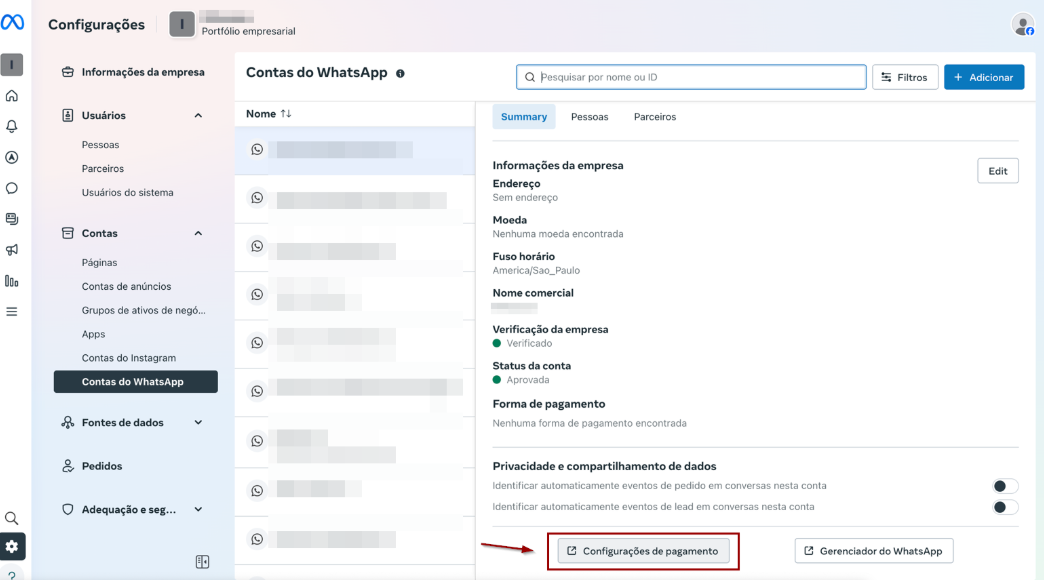1044x580 pixels.
Task: Switch to the Parceiros tab
Action: click(655, 117)
